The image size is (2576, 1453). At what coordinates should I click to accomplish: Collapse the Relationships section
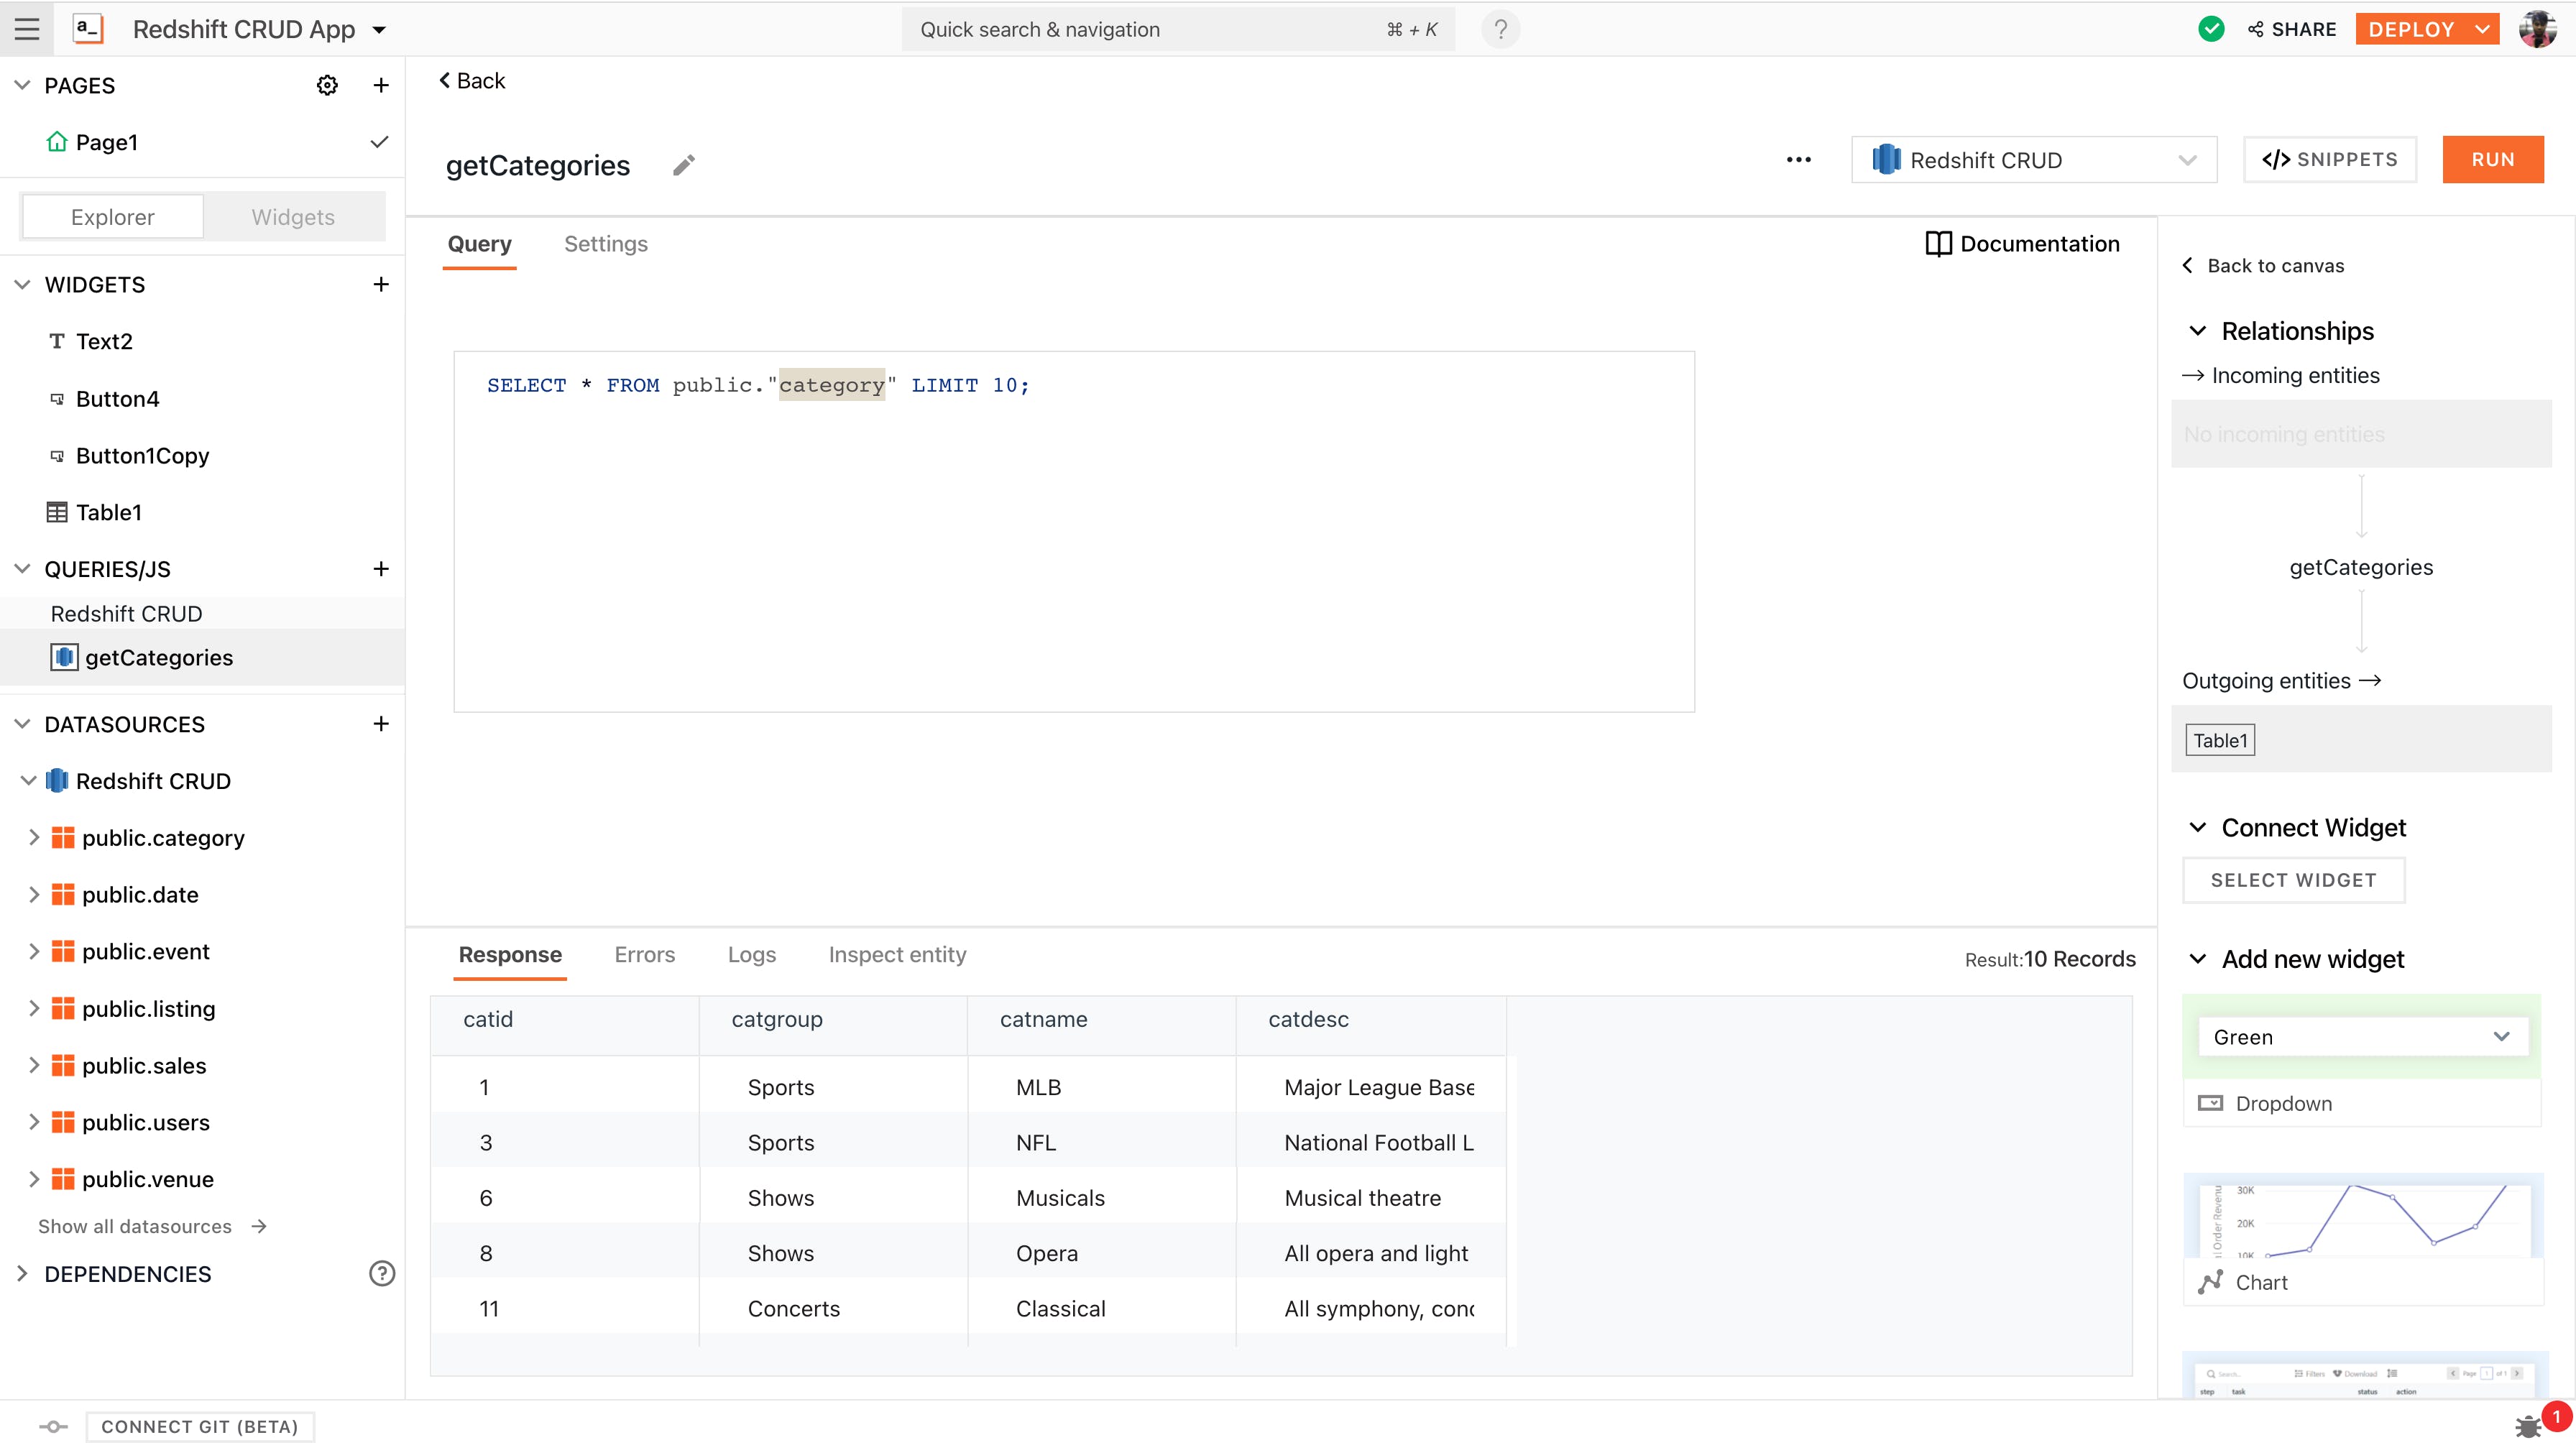point(2198,331)
